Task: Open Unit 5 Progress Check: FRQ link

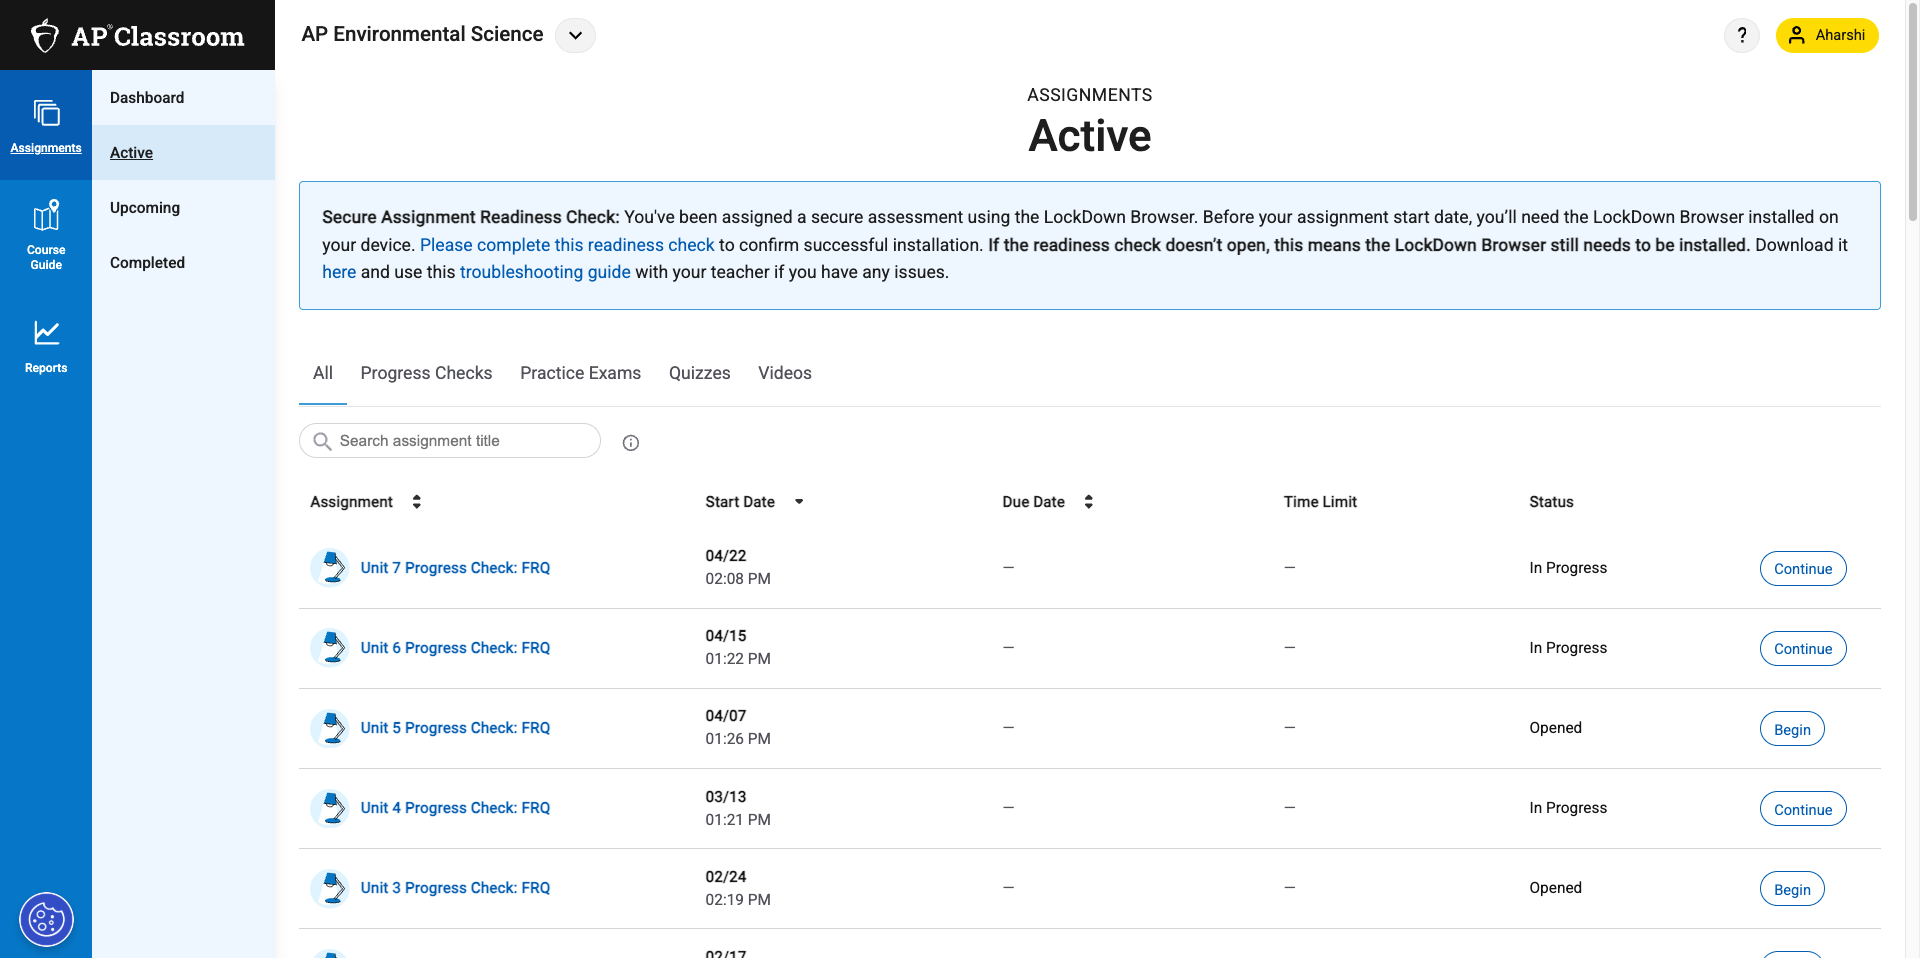Action: click(455, 728)
